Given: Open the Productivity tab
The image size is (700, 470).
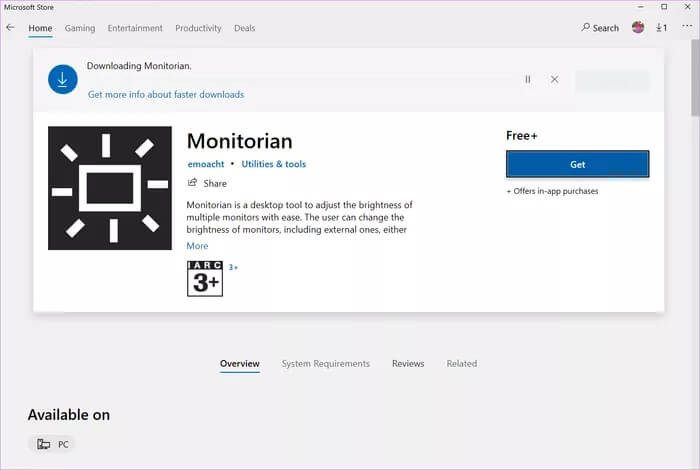Looking at the screenshot, I should [x=198, y=28].
